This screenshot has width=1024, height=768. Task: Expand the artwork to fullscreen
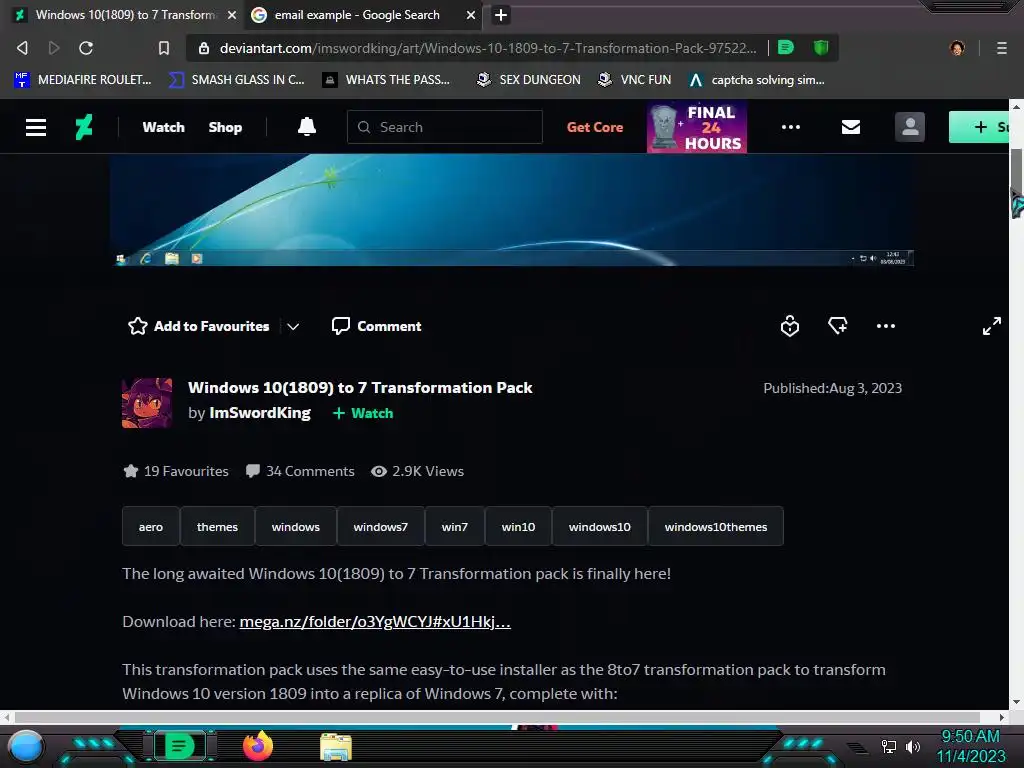[x=991, y=326]
